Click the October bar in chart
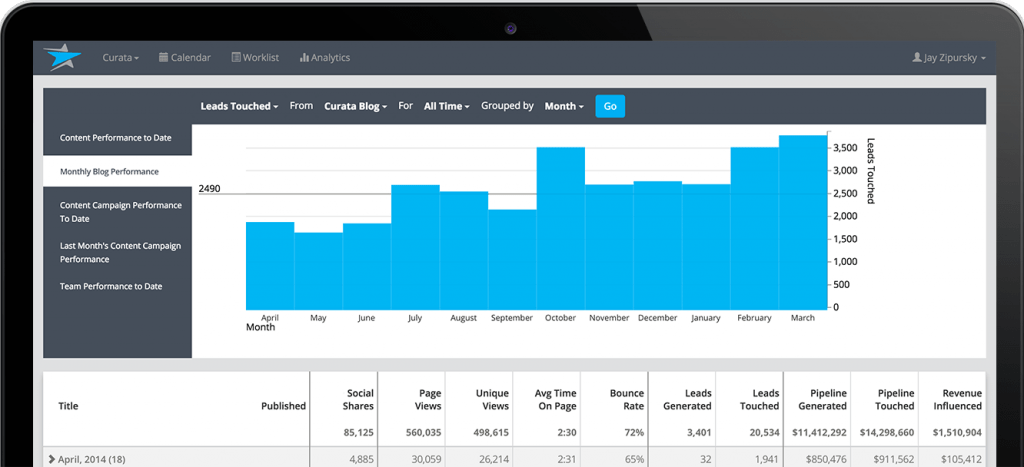This screenshot has width=1024, height=467. (x=560, y=228)
